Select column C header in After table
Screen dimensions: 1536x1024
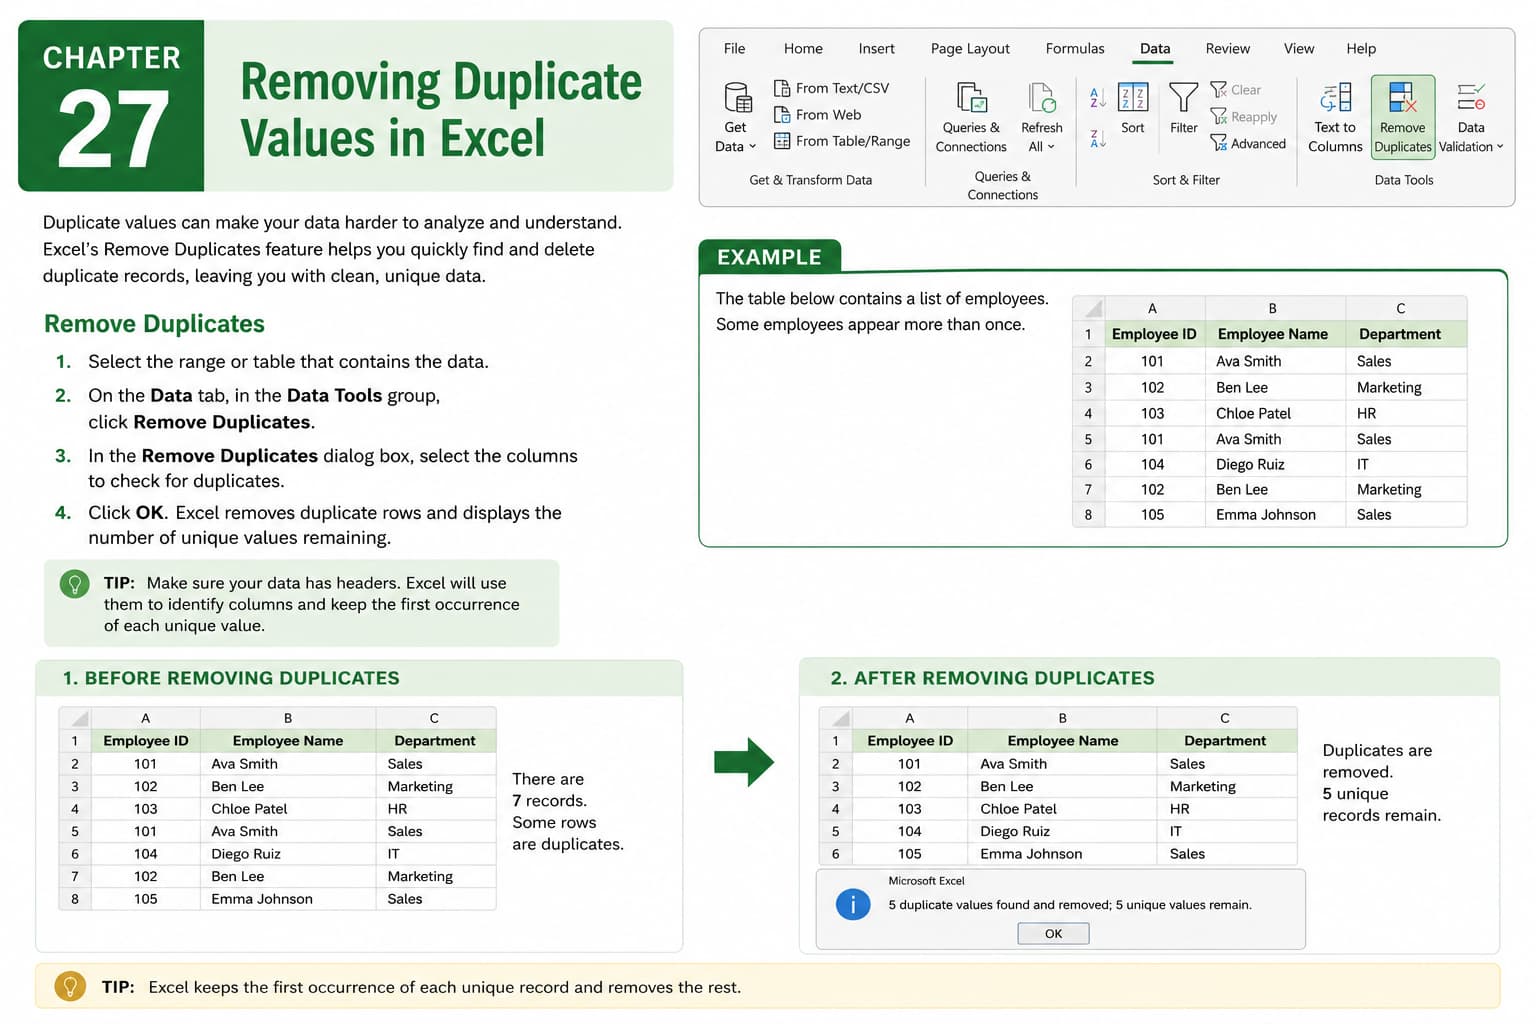pos(1225,718)
